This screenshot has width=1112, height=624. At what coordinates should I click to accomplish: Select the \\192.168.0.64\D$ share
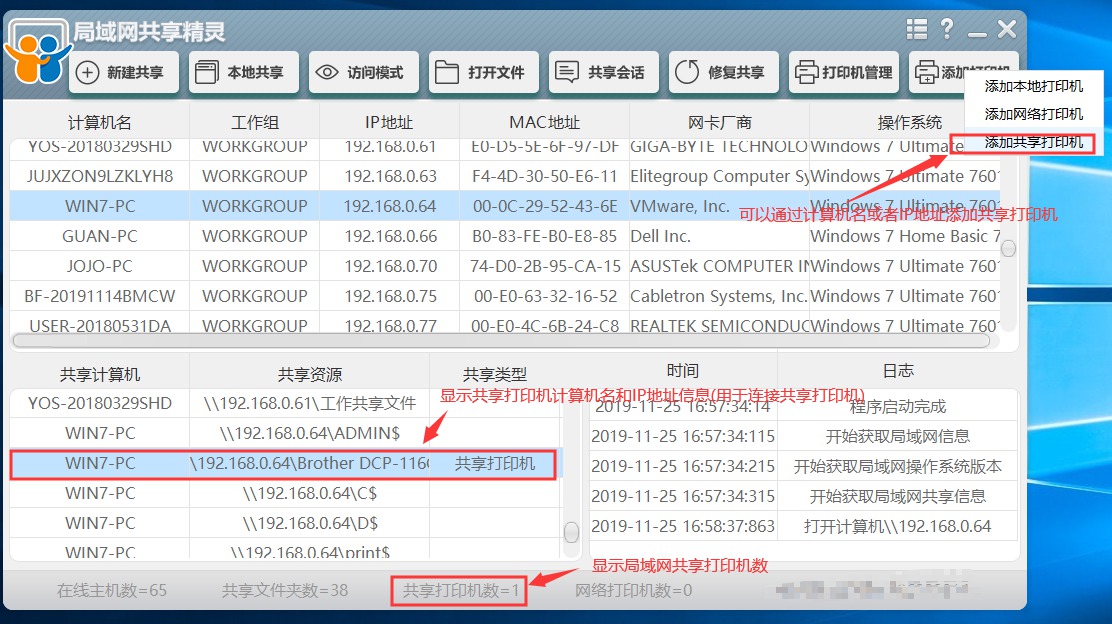(310, 523)
